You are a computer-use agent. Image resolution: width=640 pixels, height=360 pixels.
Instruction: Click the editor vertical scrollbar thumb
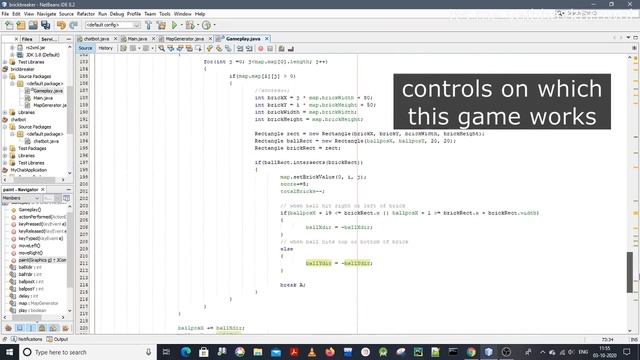pos(630,272)
